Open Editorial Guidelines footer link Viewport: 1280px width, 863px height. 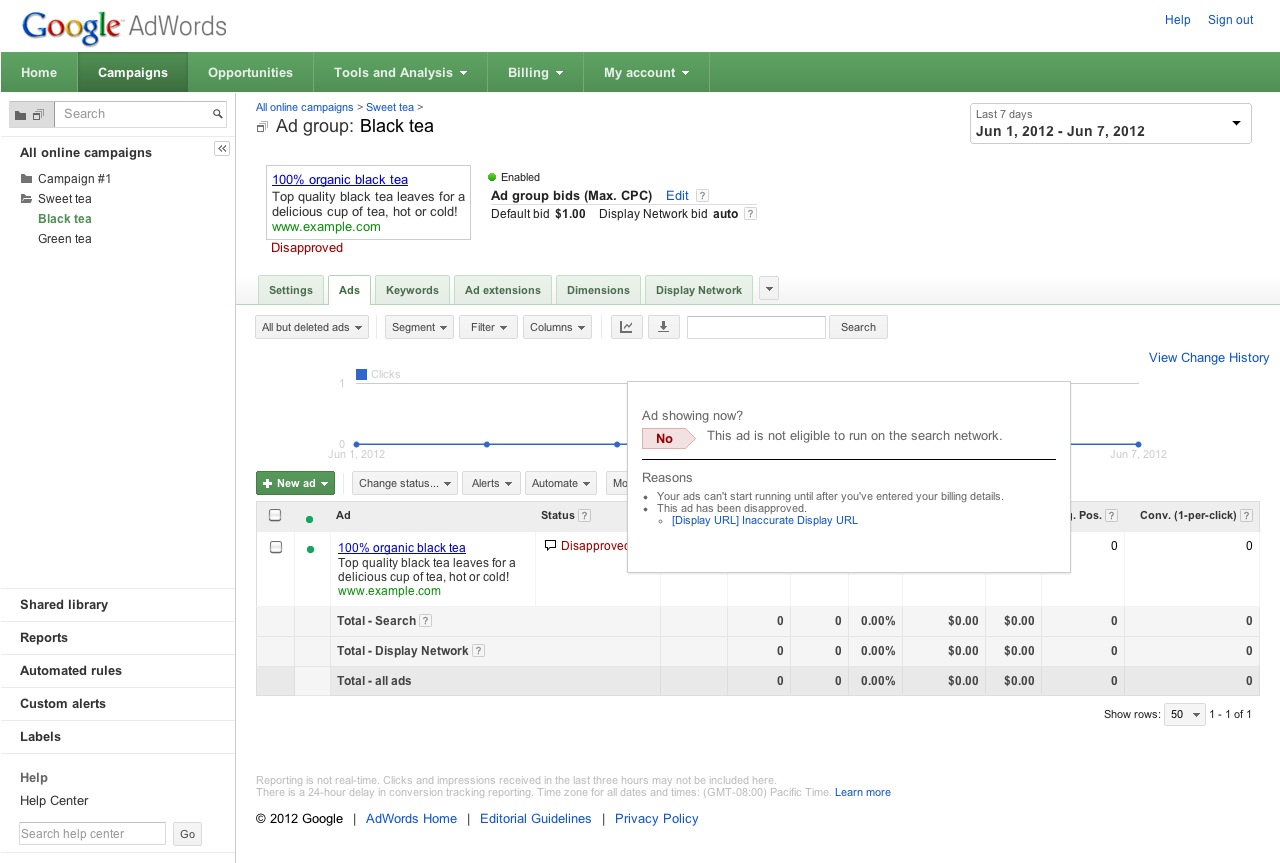536,818
